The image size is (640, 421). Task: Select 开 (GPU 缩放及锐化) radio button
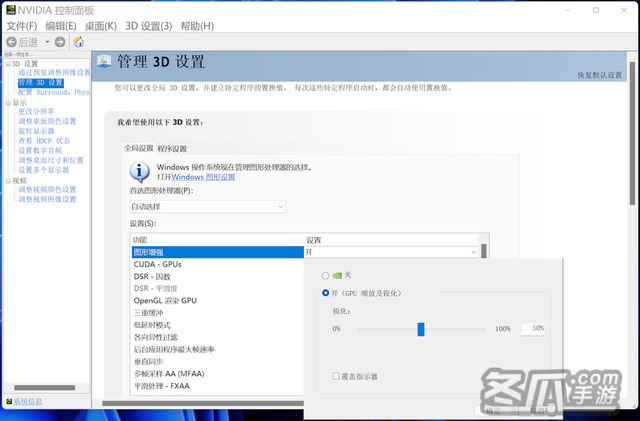click(325, 293)
